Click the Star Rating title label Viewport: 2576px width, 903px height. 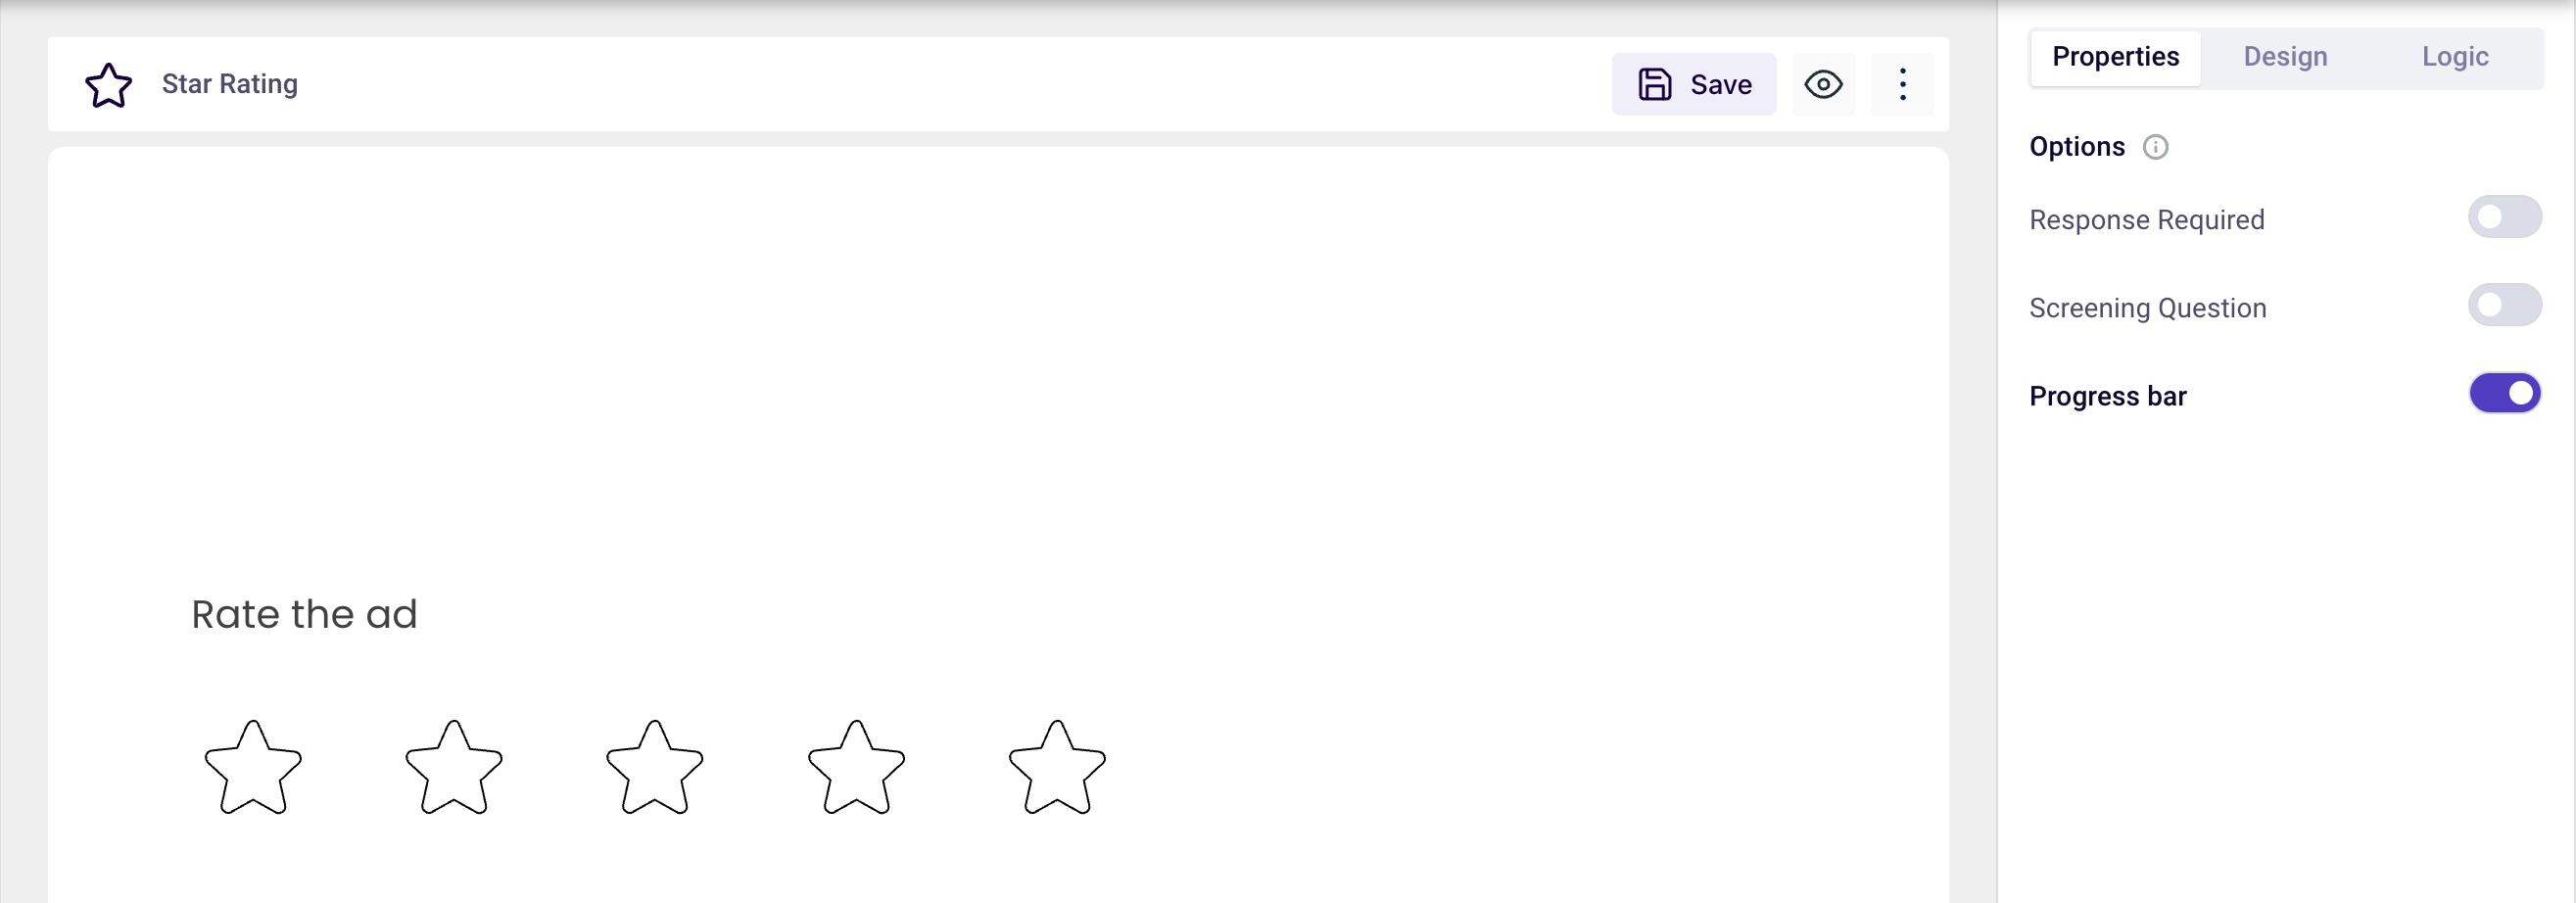click(x=230, y=84)
